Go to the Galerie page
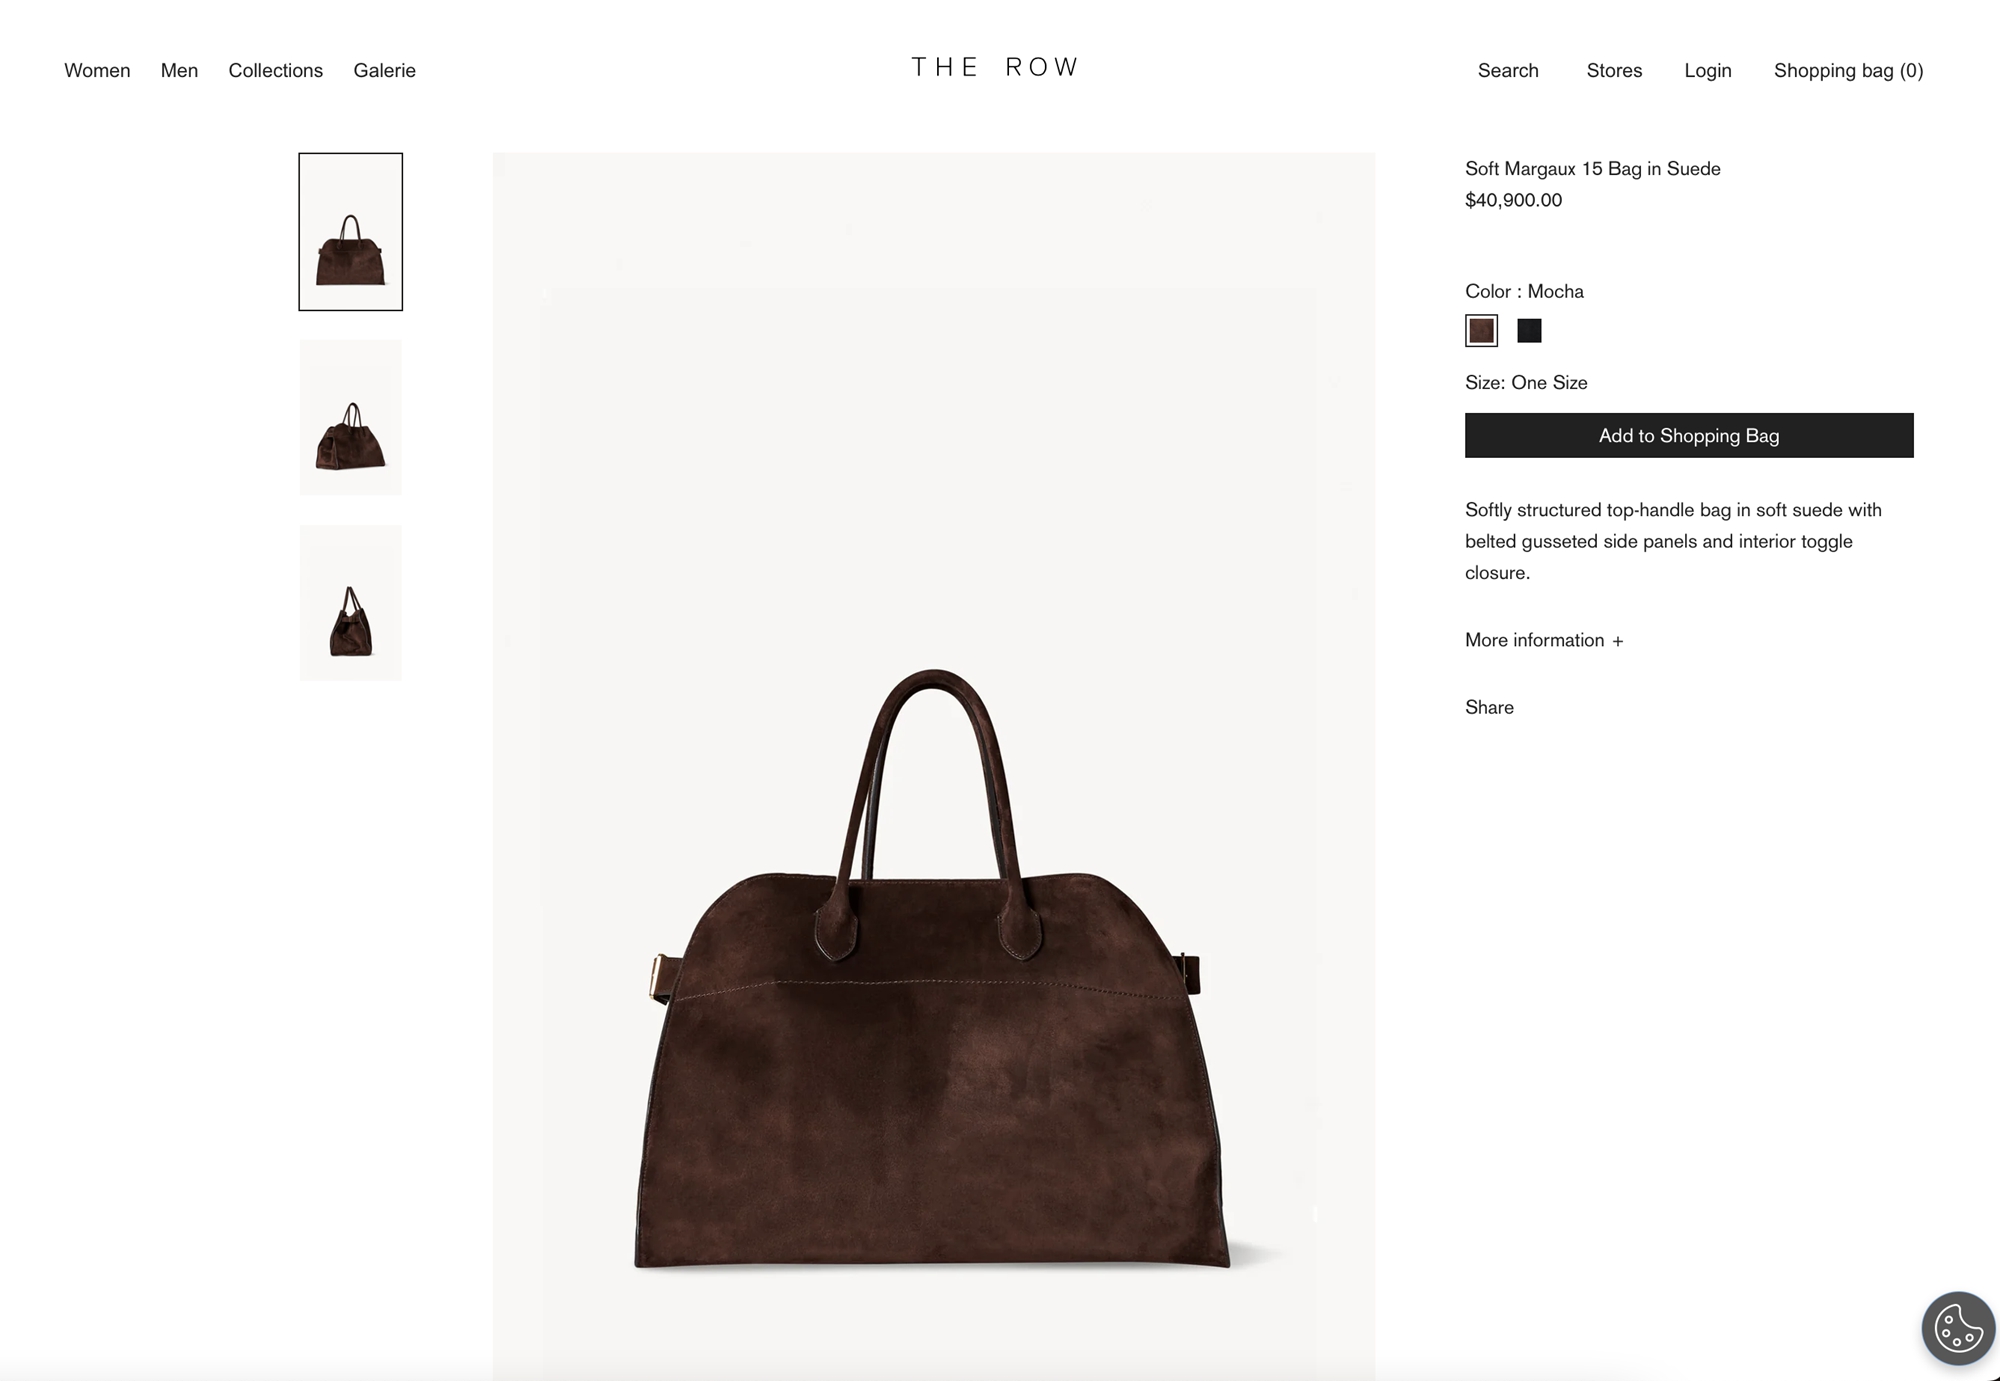The width and height of the screenshot is (2000, 1381). (384, 70)
